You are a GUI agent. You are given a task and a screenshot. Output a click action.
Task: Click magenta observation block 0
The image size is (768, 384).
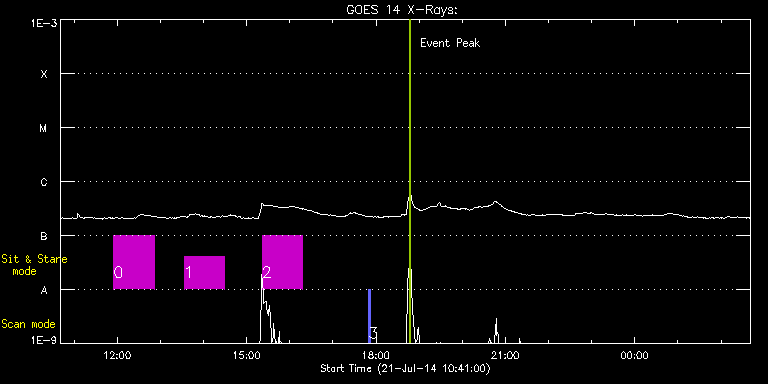134,262
